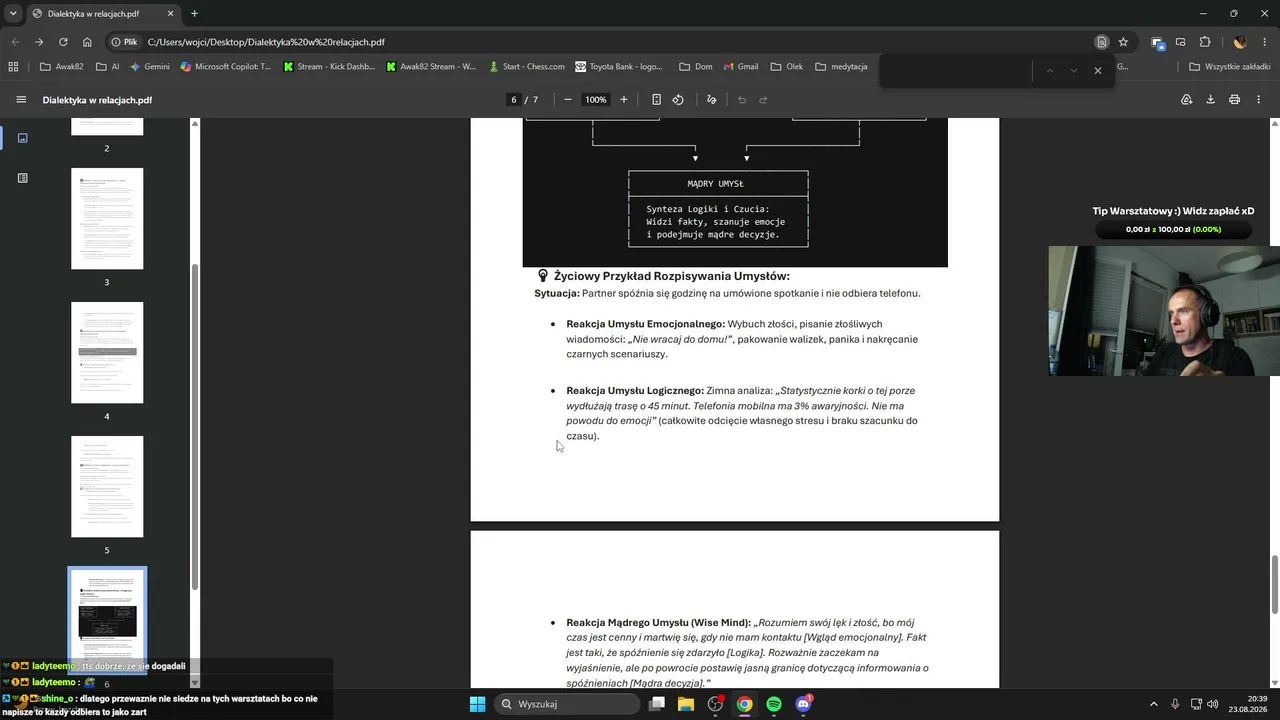The height and width of the screenshot is (720, 1280).
Task: Click the microphone tray icon
Action: [x=1175, y=704]
